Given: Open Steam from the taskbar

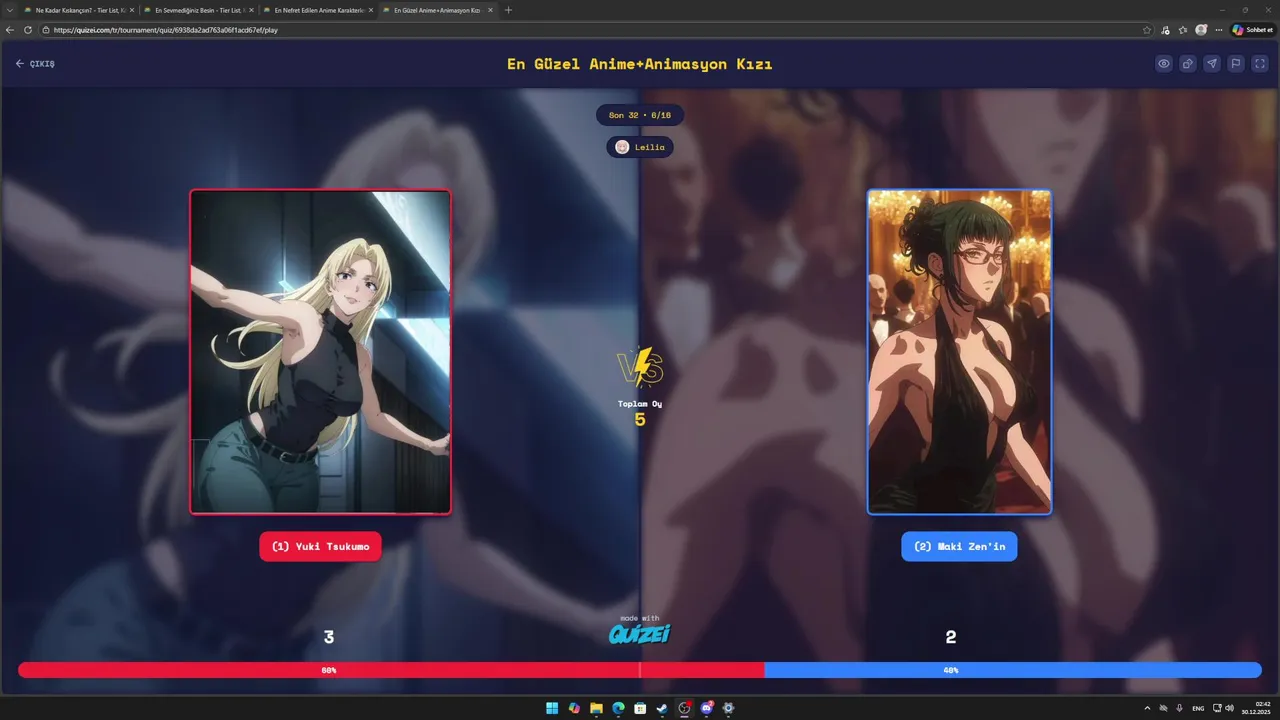Looking at the screenshot, I should 662,708.
